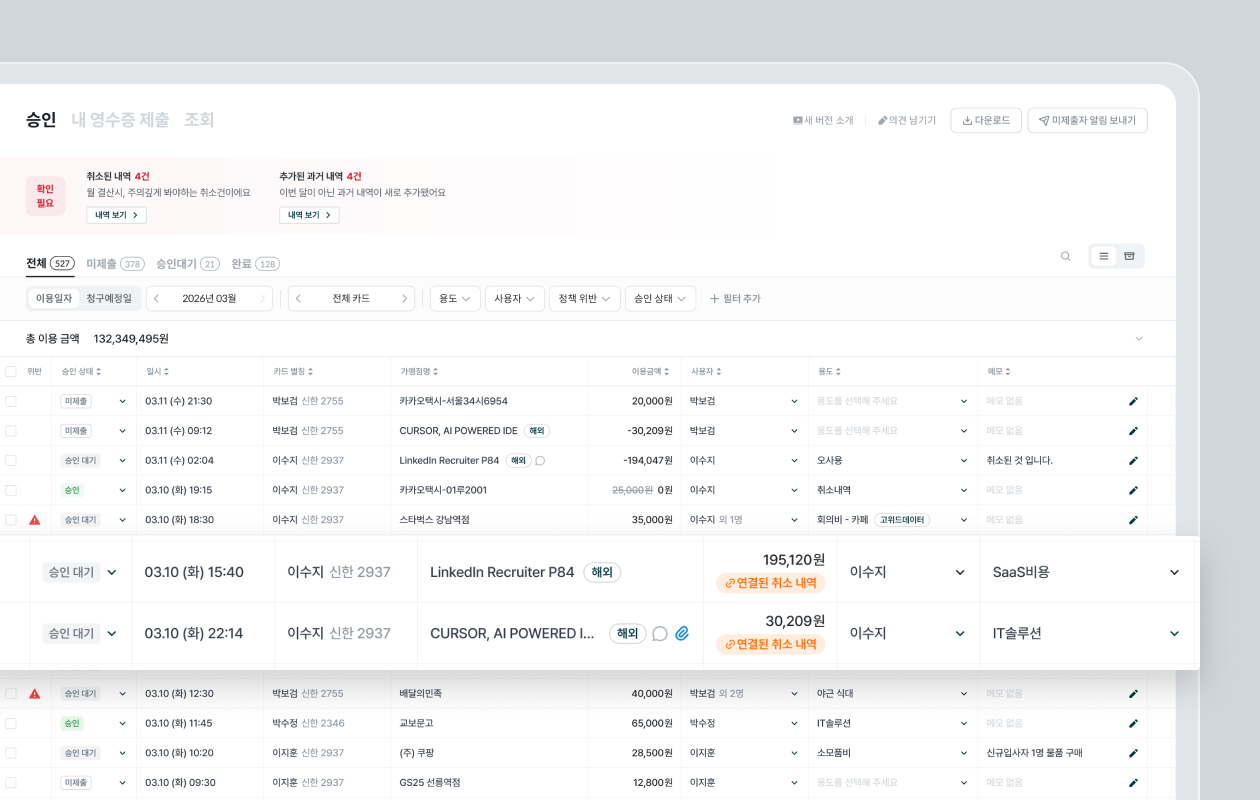Click edit pencil for 취소된 것 입니다 memo

tap(1133, 461)
